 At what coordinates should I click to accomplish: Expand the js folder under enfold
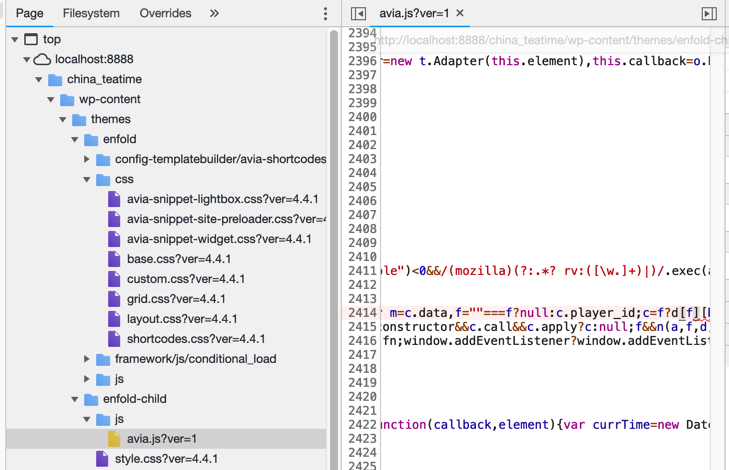click(x=87, y=379)
